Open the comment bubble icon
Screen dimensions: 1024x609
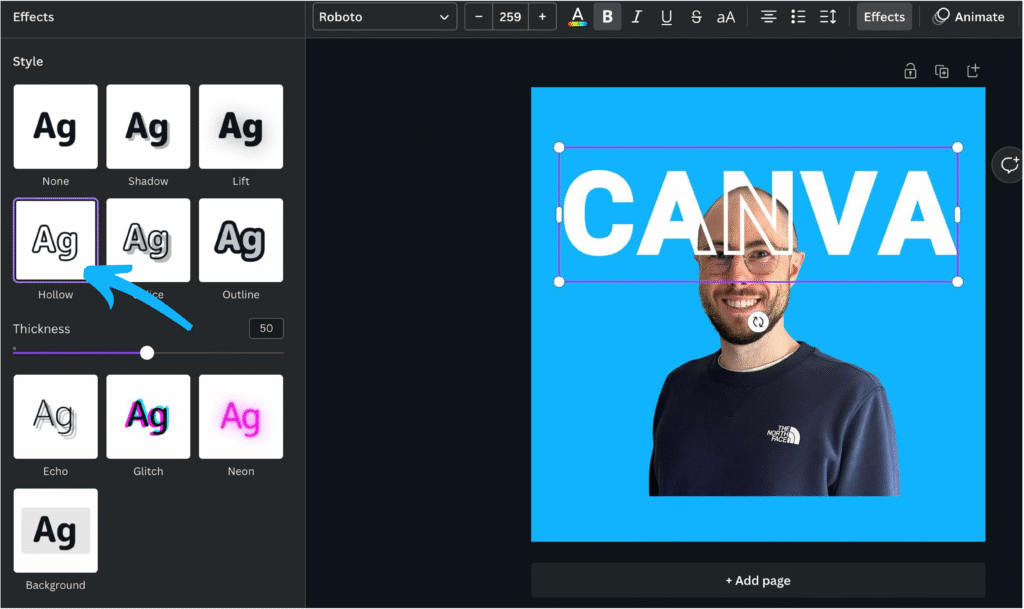pyautogui.click(x=1009, y=164)
